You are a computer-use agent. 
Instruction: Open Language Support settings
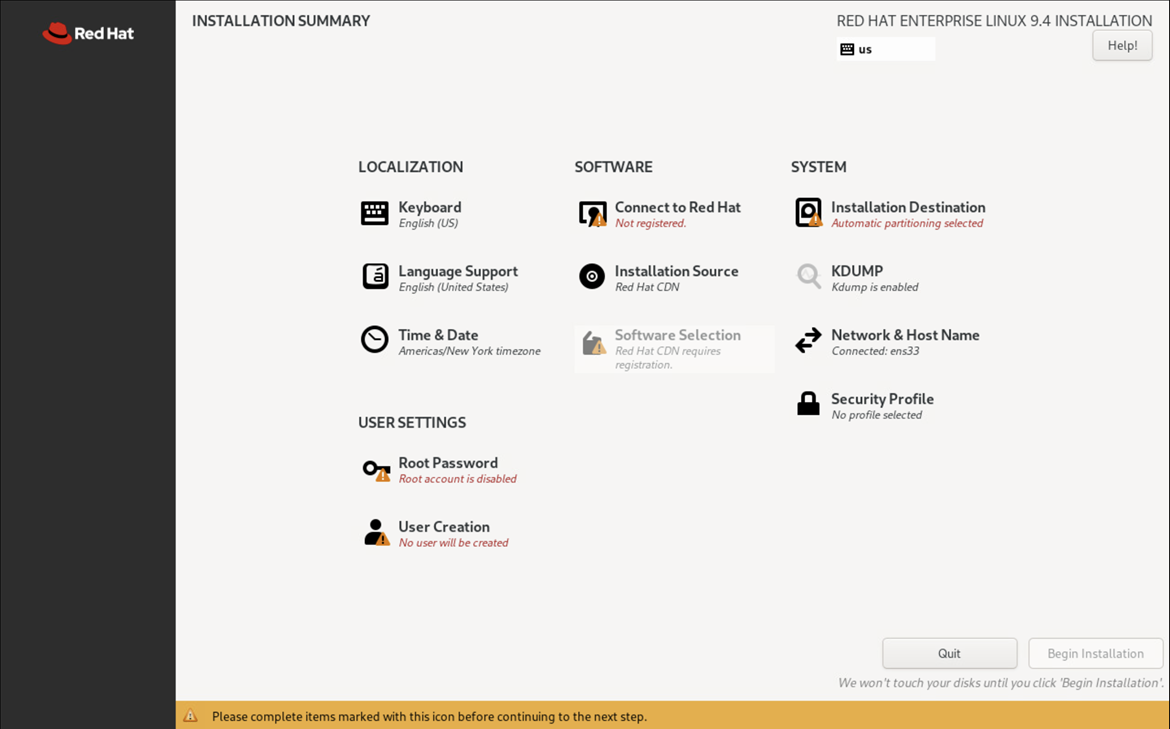[x=458, y=272]
